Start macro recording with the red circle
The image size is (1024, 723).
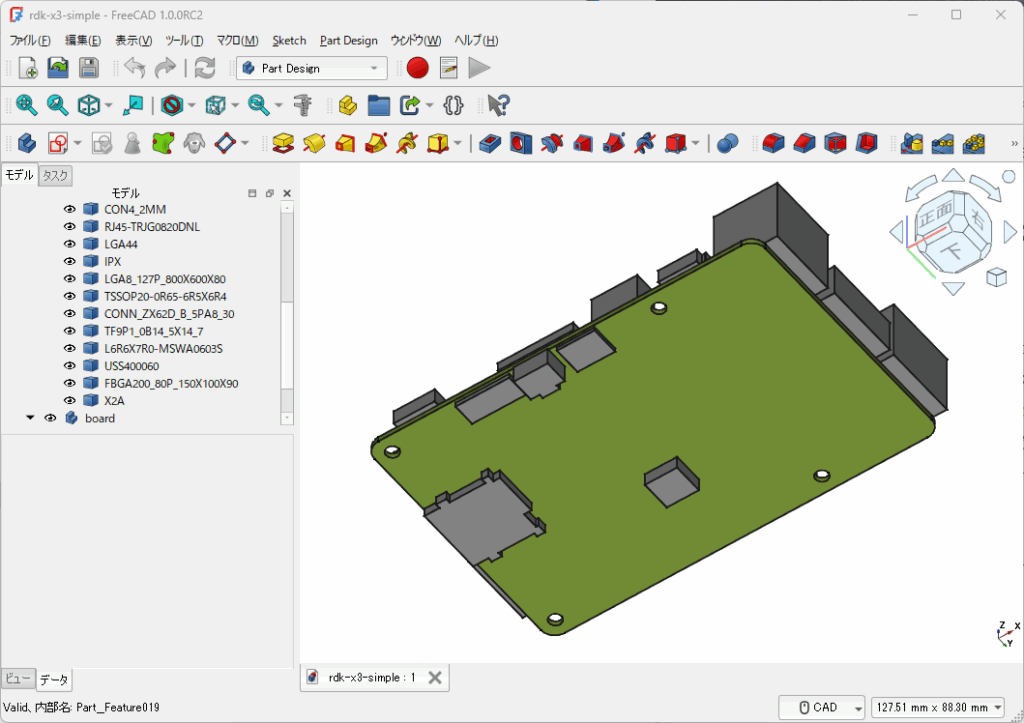pos(418,68)
